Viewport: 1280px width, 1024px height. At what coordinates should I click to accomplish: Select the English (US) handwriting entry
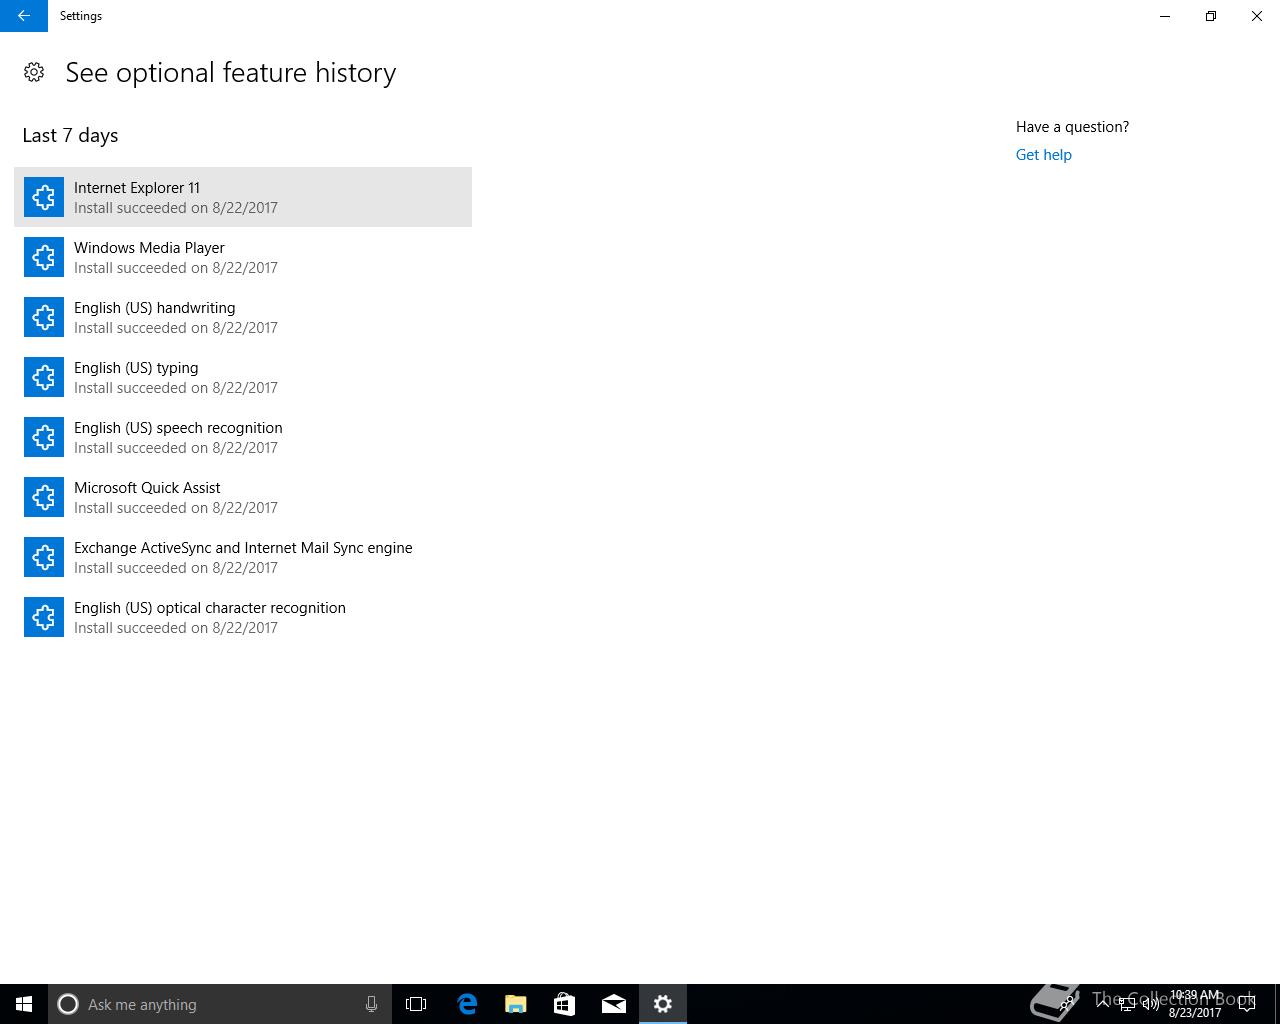coord(243,317)
